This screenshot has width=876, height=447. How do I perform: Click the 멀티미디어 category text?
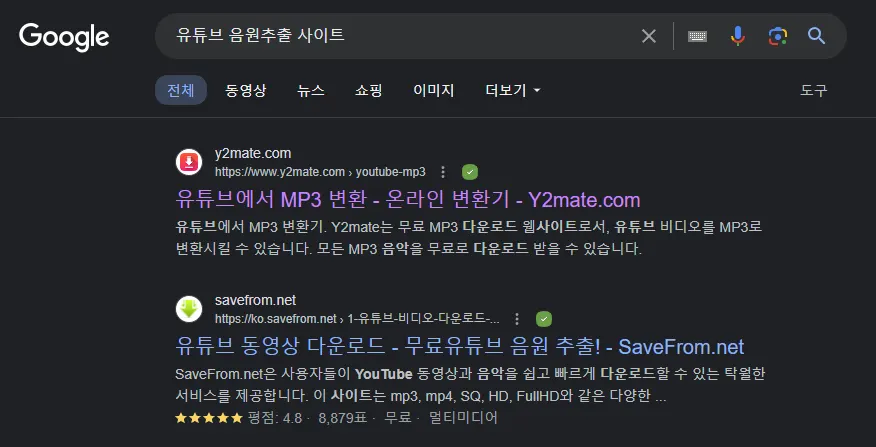pyautogui.click(x=463, y=417)
